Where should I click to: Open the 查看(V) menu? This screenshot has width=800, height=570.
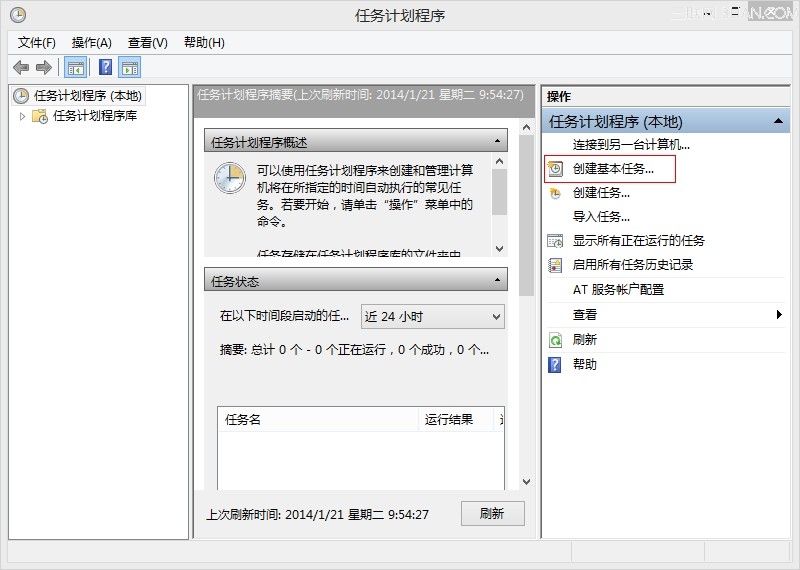click(x=147, y=43)
